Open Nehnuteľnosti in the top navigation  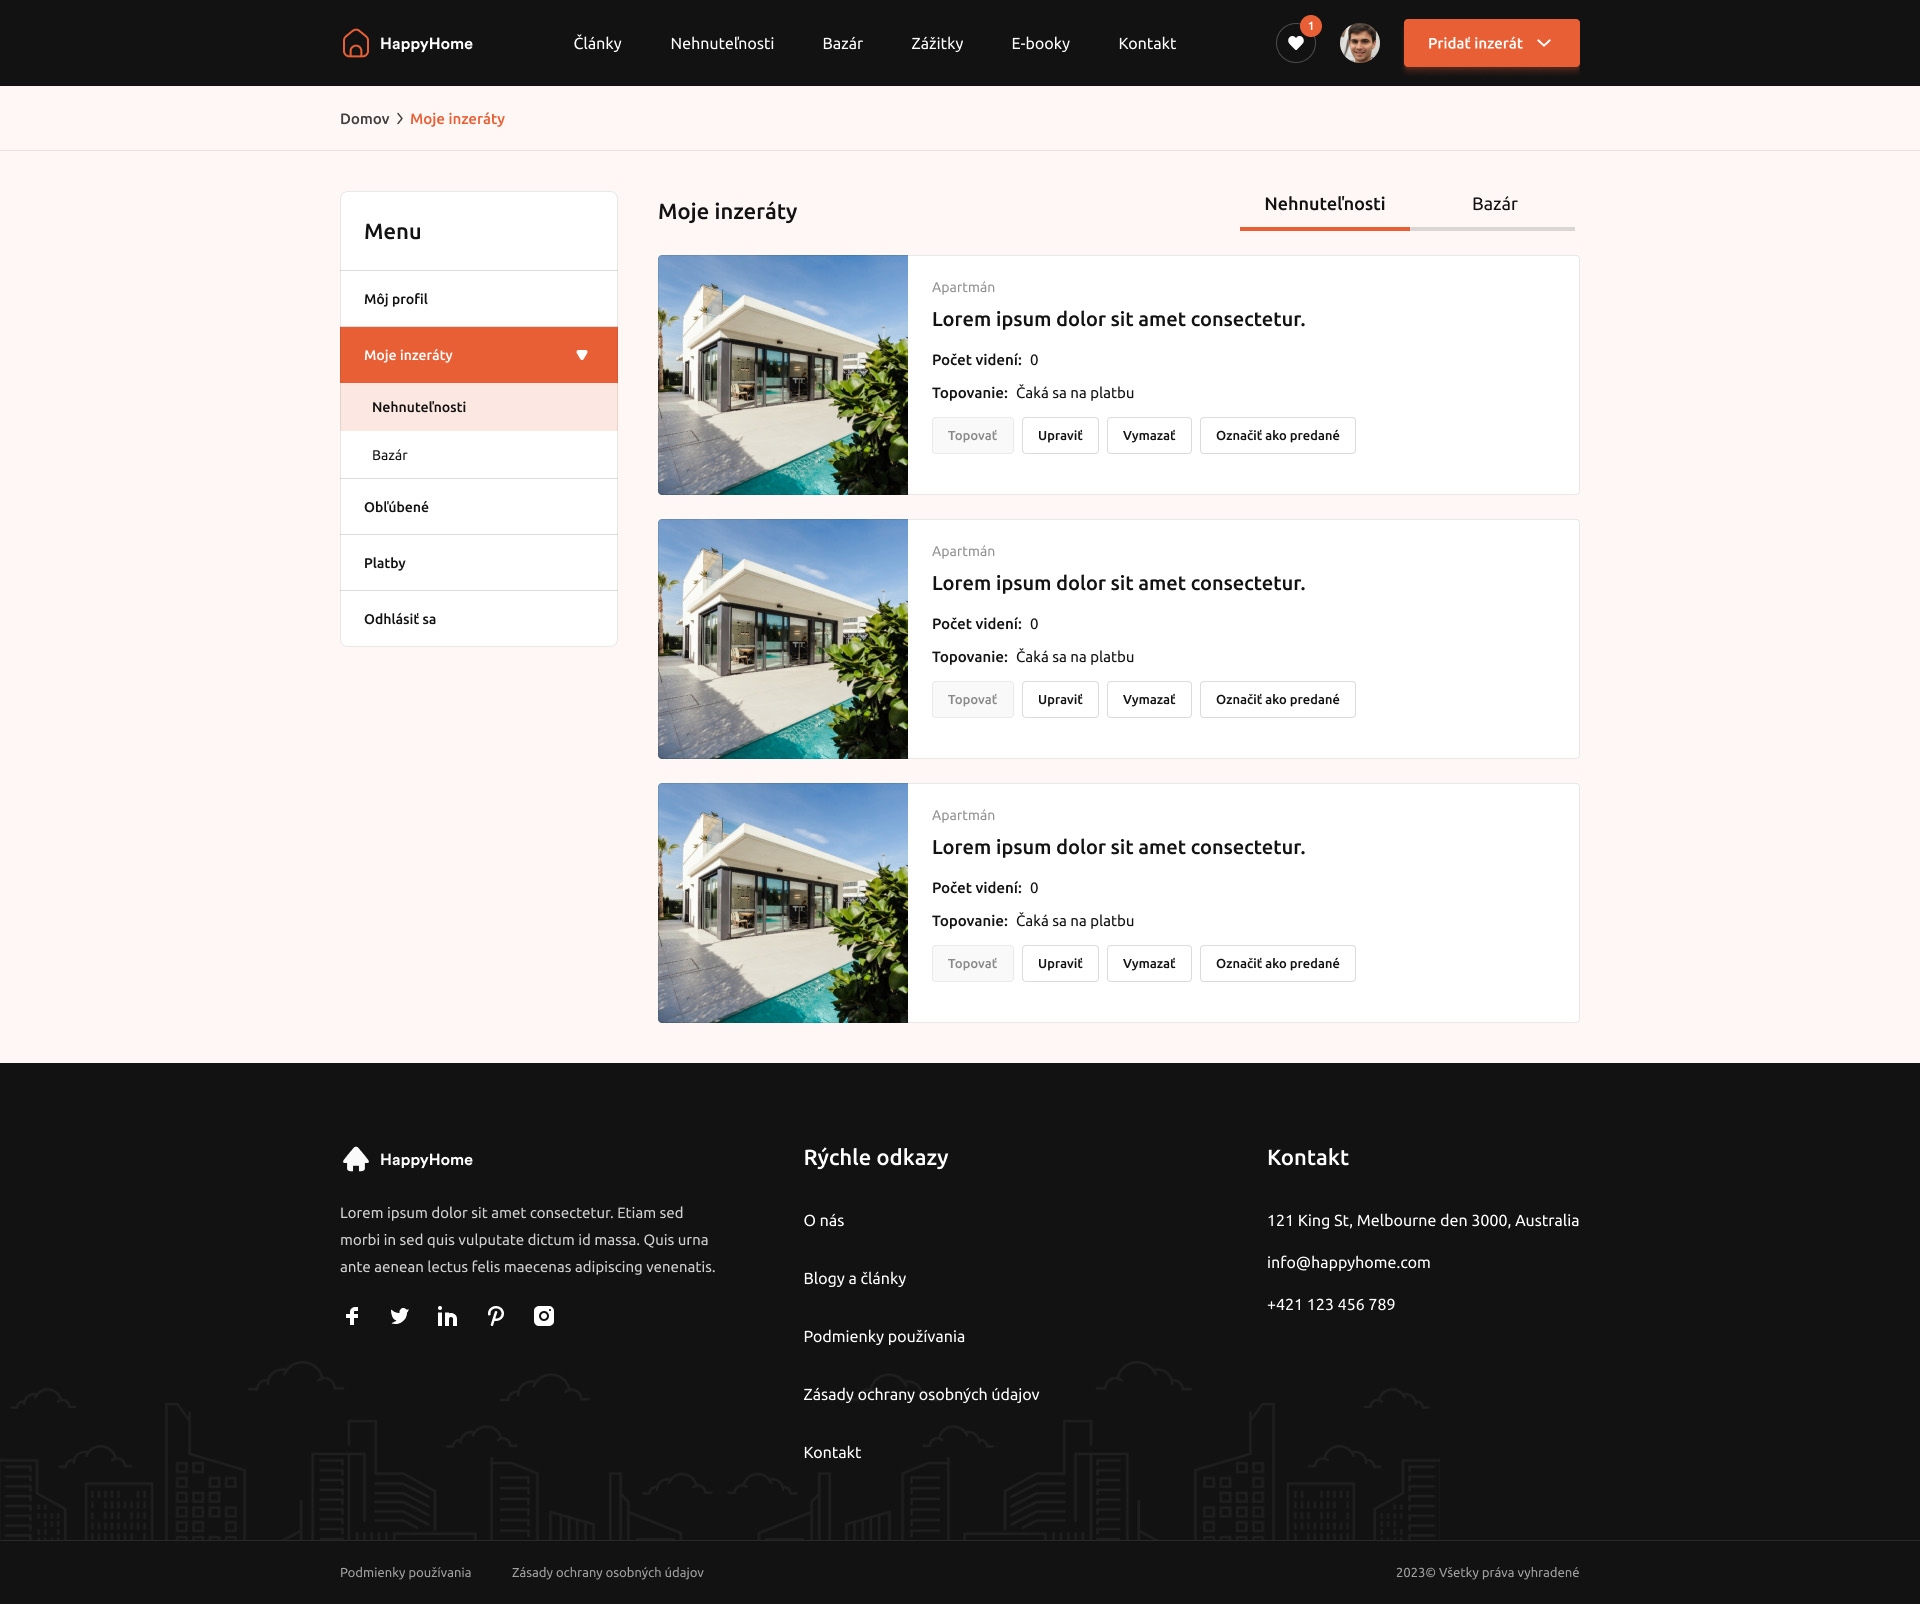tap(722, 43)
